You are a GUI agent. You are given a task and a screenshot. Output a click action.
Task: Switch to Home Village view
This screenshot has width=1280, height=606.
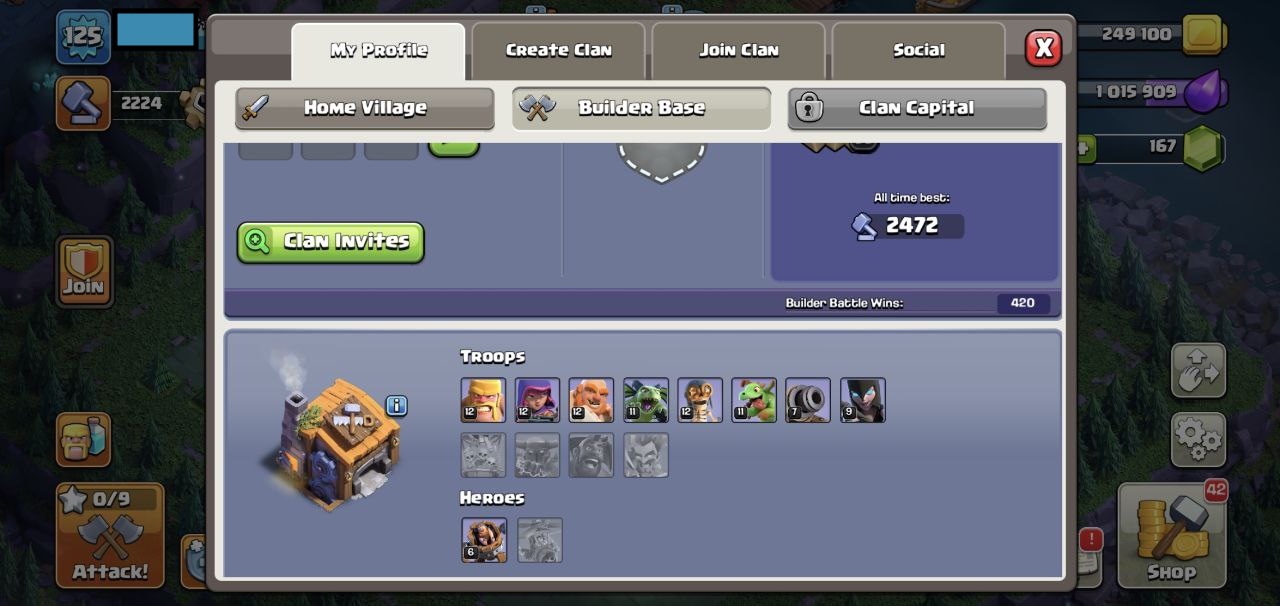click(365, 108)
